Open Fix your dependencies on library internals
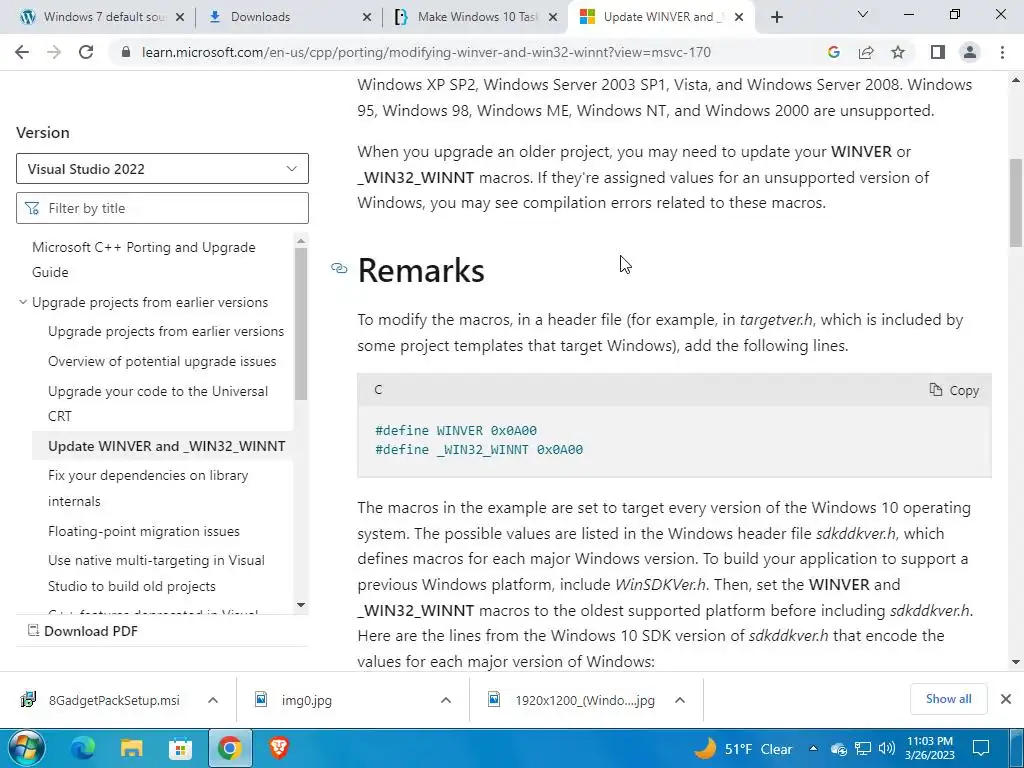Screen dimensions: 1024x768 click(148, 488)
